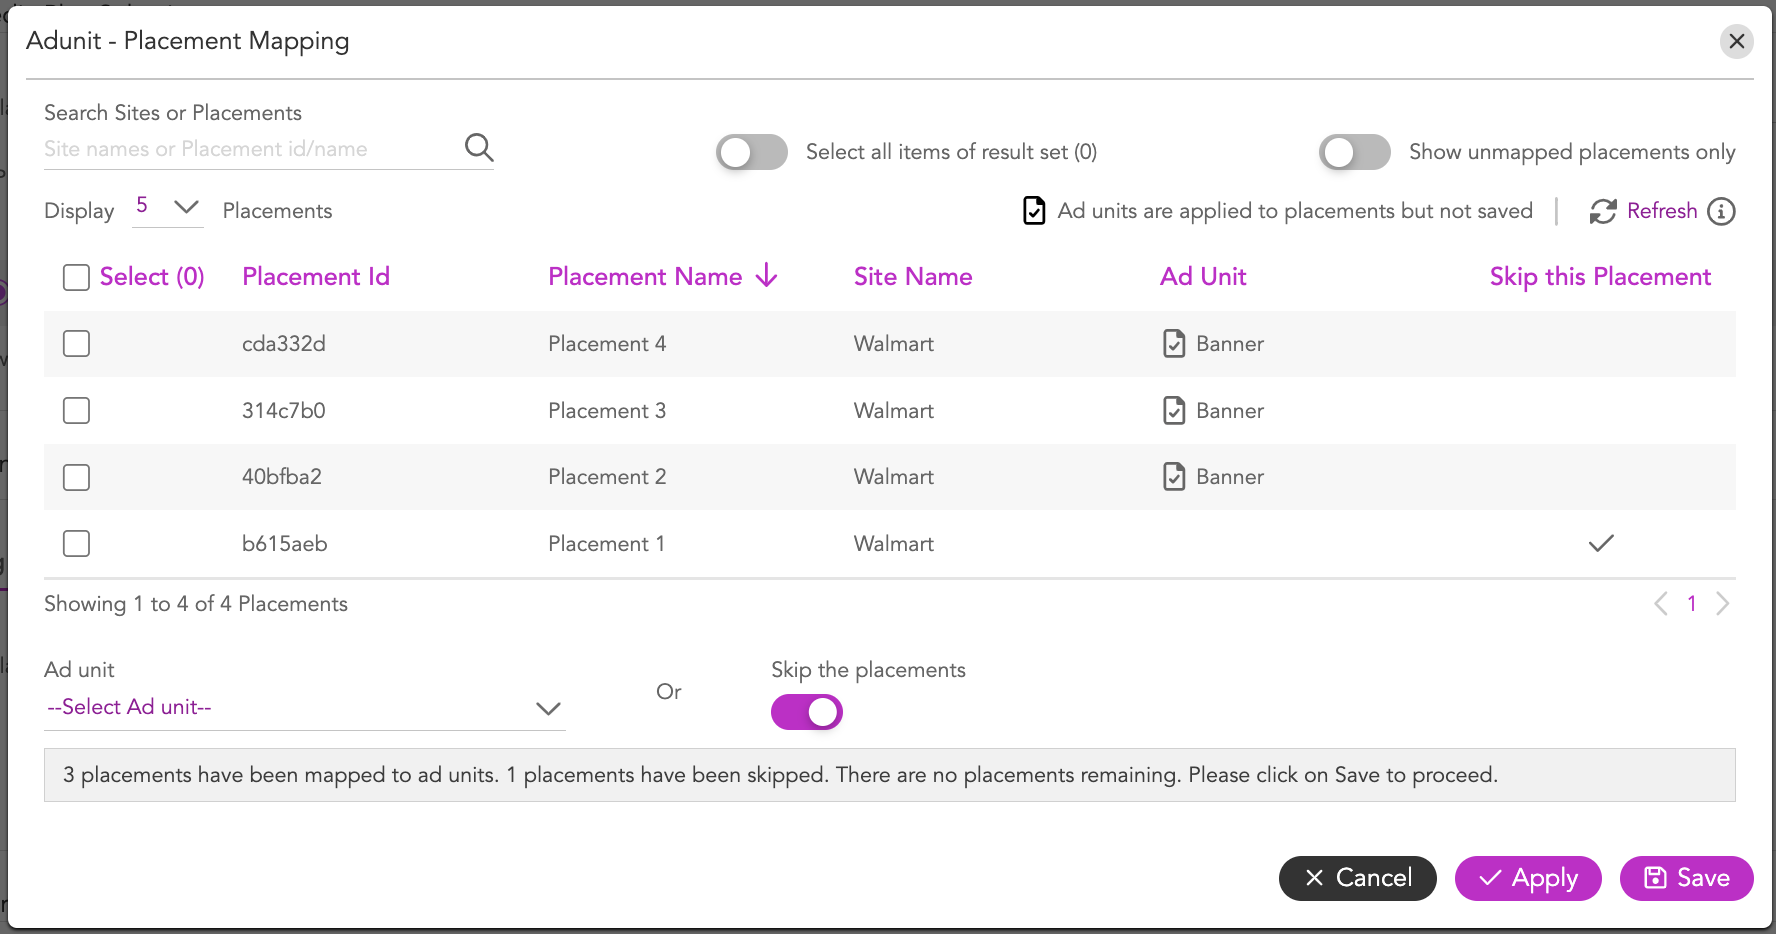Open the info icon beside Refresh
This screenshot has height=934, width=1776.
pyautogui.click(x=1721, y=211)
